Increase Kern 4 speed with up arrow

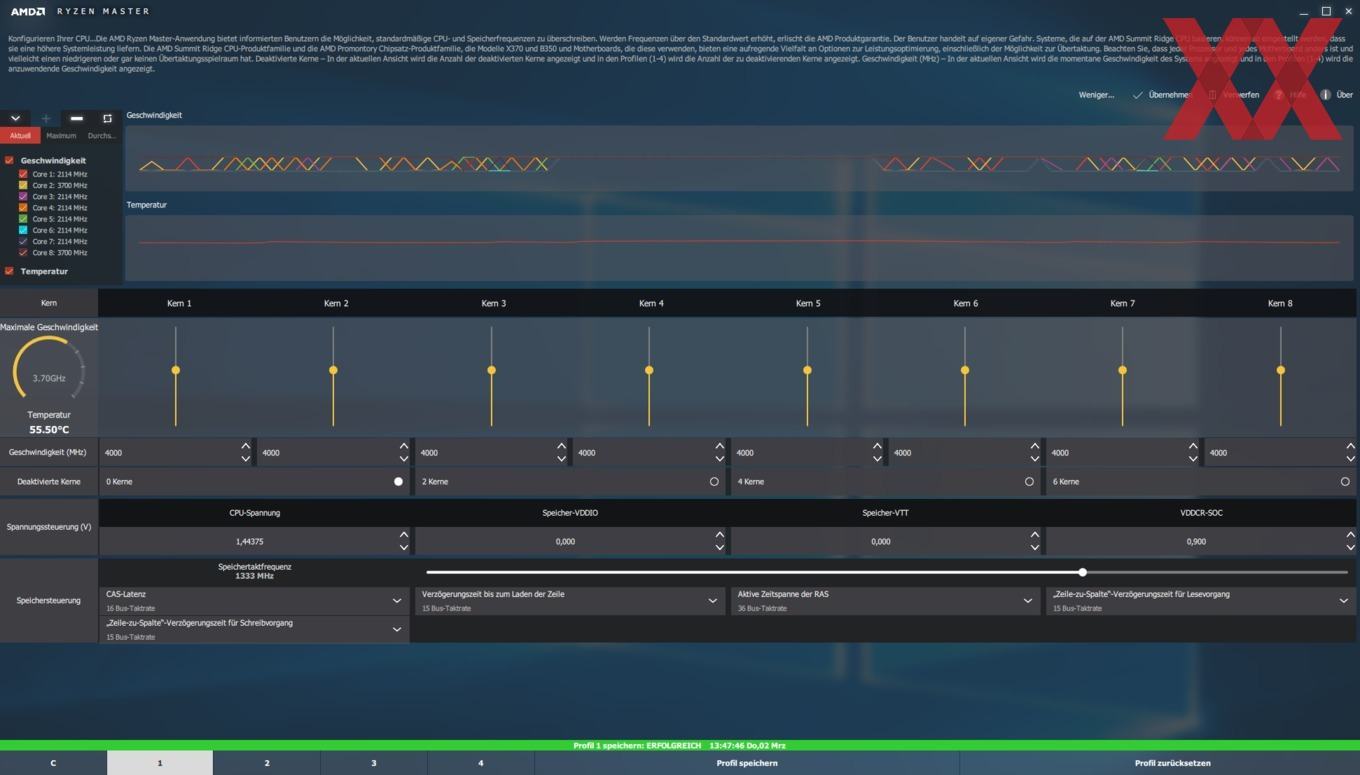click(719, 446)
